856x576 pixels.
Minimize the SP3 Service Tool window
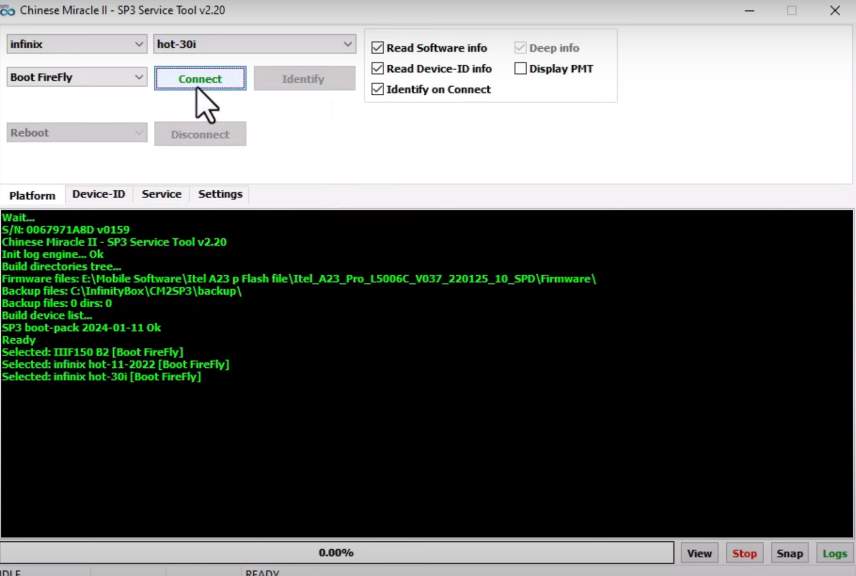750,10
